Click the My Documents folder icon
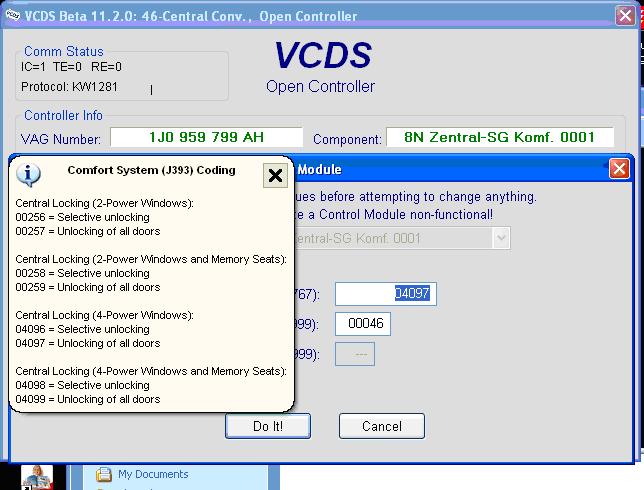 (x=104, y=474)
